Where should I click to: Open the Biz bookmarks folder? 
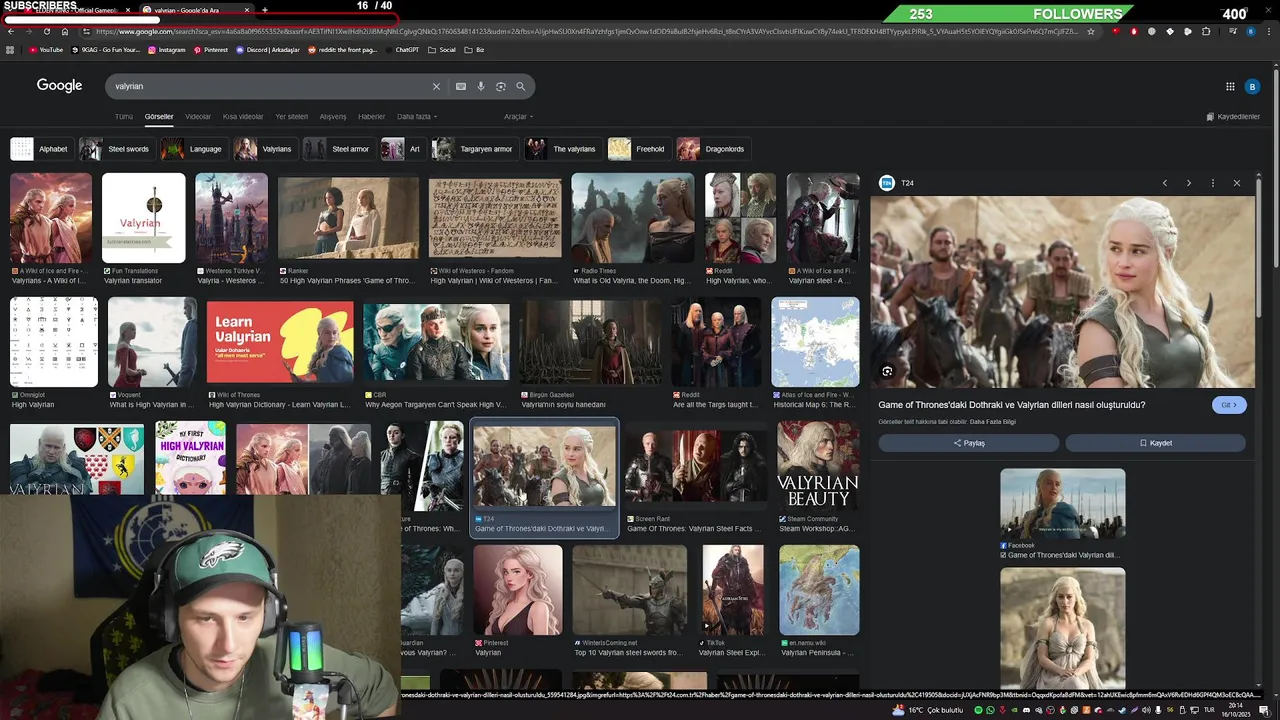pos(474,49)
